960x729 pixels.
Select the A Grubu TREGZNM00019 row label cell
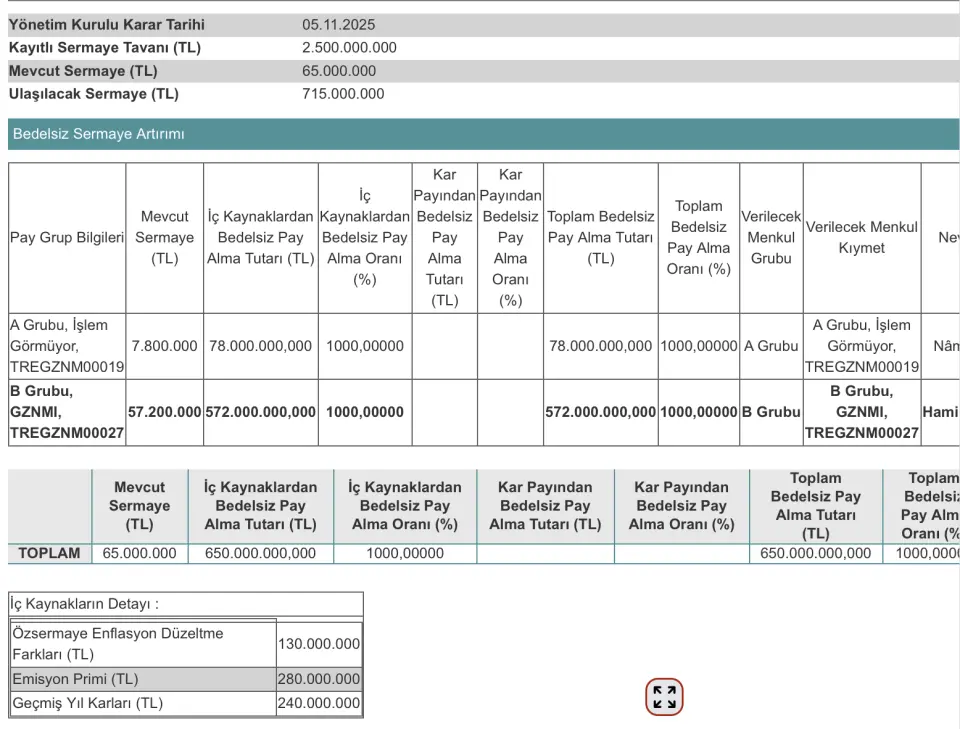click(x=67, y=346)
